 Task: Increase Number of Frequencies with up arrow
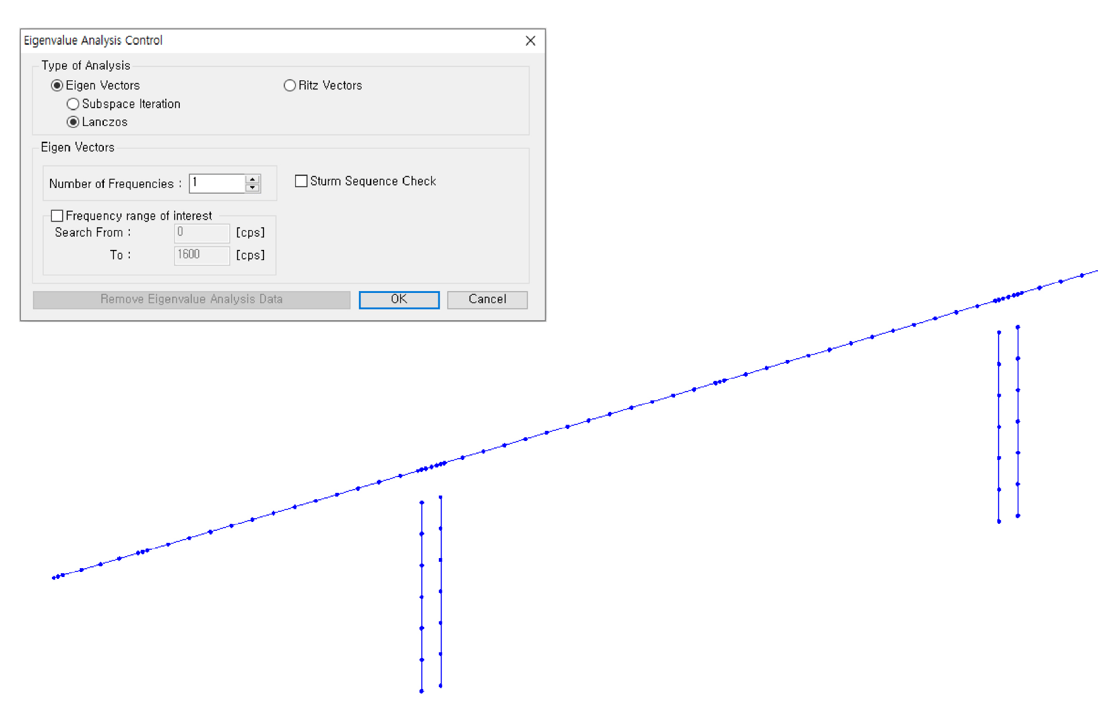click(253, 179)
